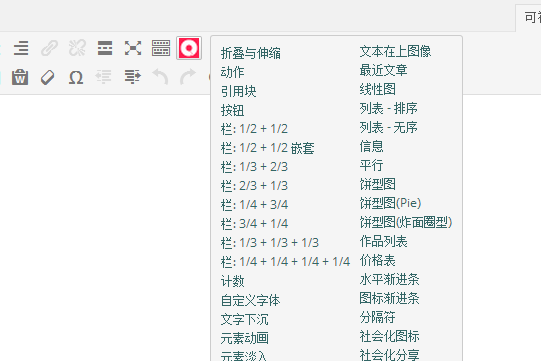This screenshot has height=361, width=541.
Task: Click the clear formatting eraser icon
Action: point(48,77)
